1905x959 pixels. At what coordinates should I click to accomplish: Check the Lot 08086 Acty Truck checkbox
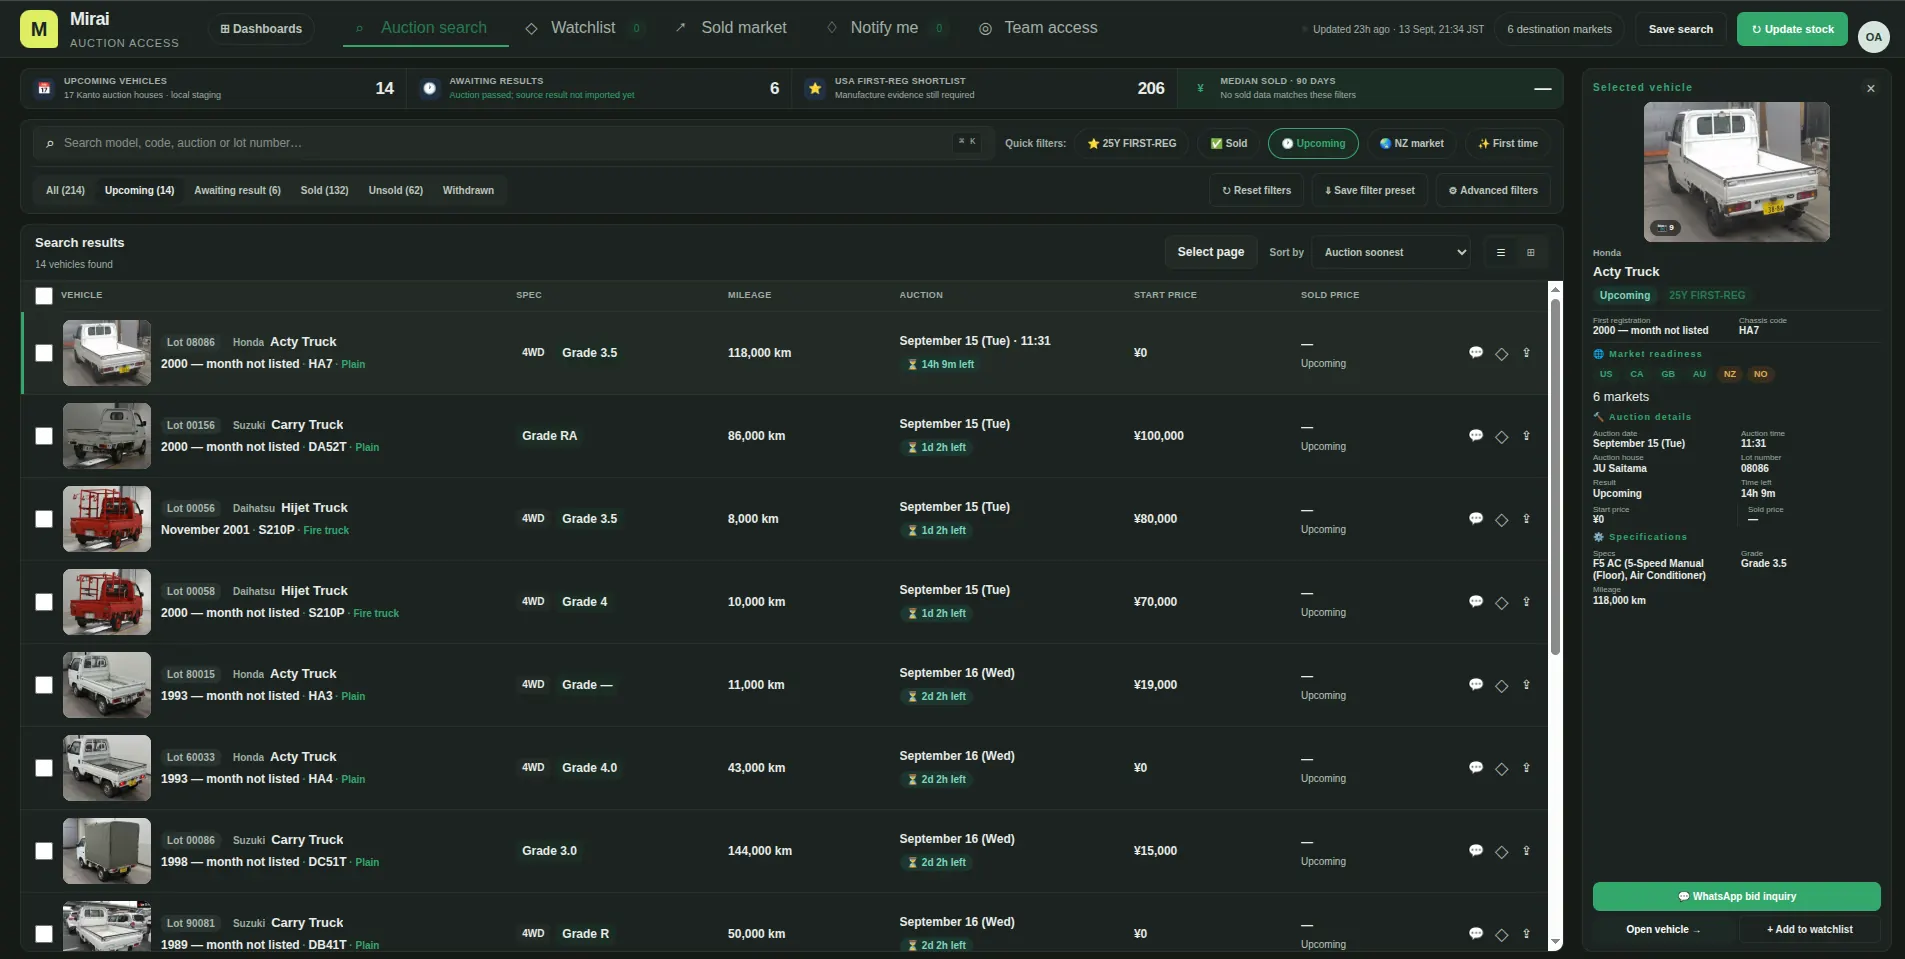(44, 353)
